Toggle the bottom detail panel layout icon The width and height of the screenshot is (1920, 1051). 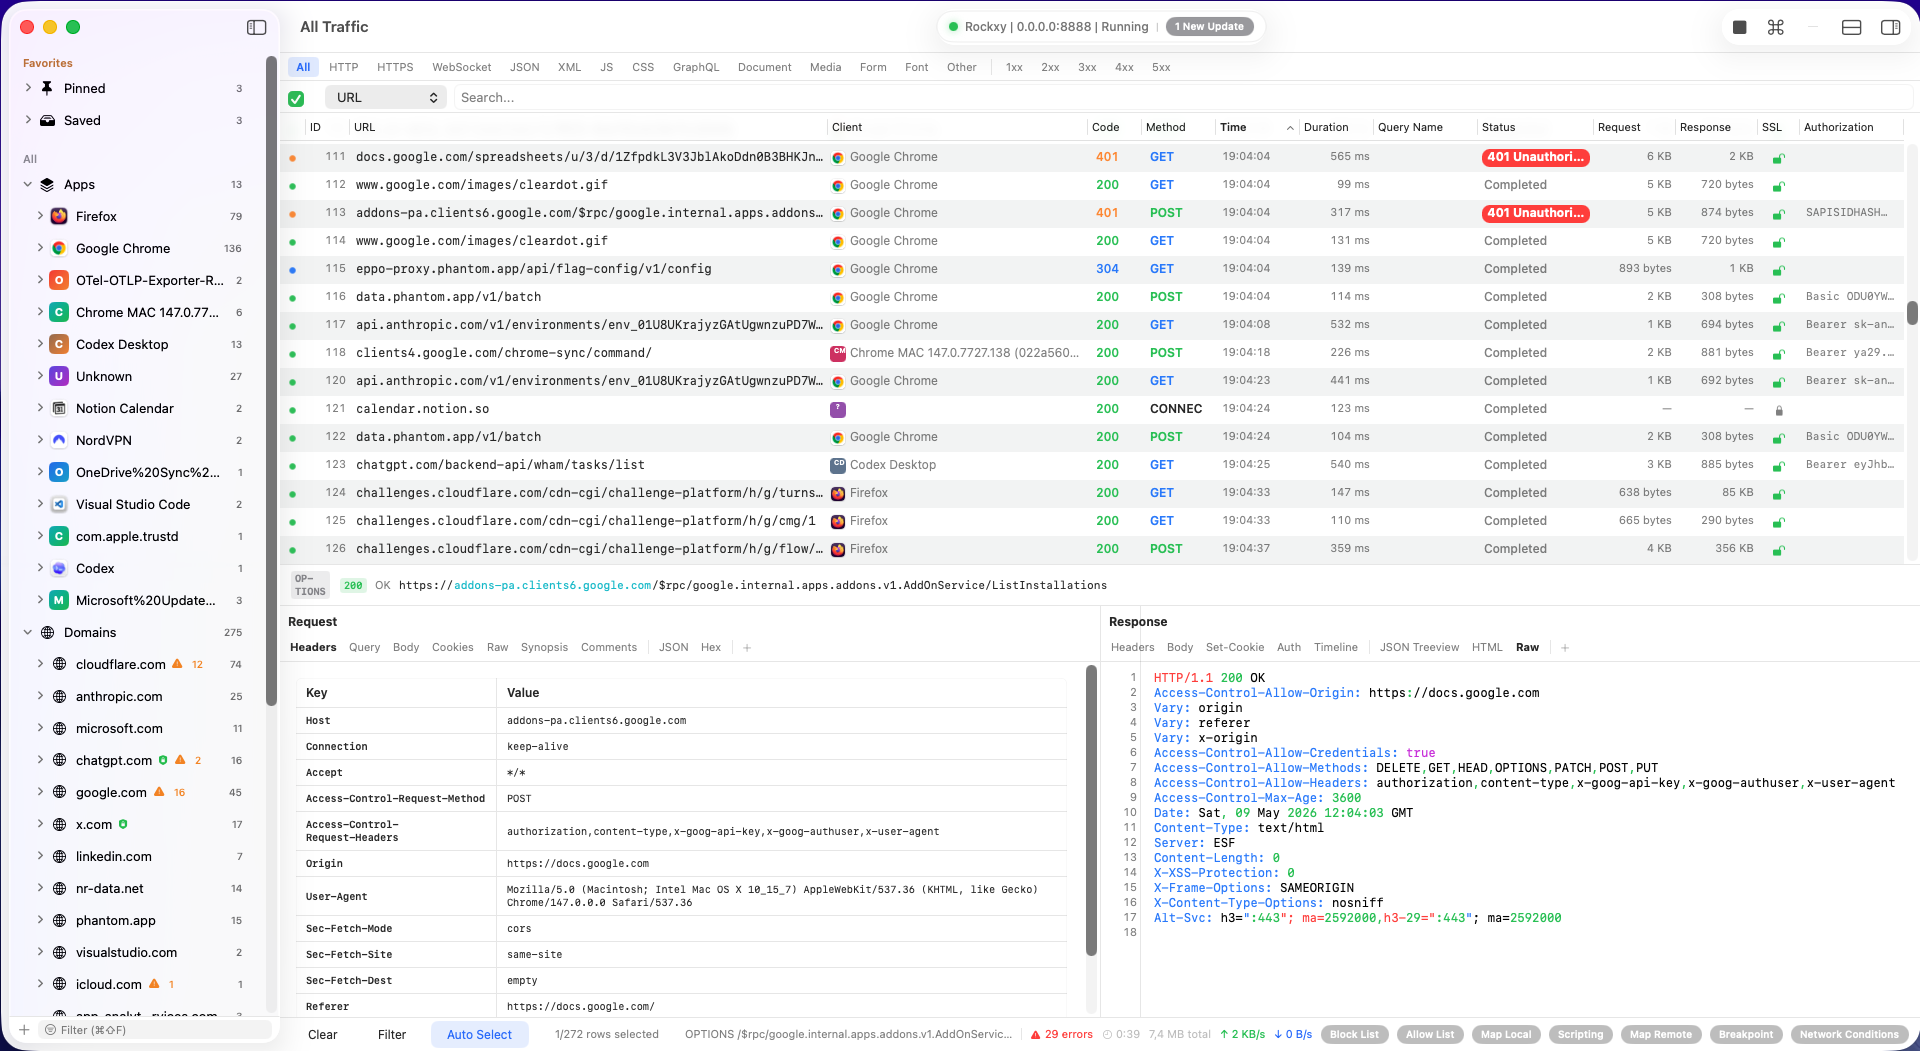[1852, 27]
